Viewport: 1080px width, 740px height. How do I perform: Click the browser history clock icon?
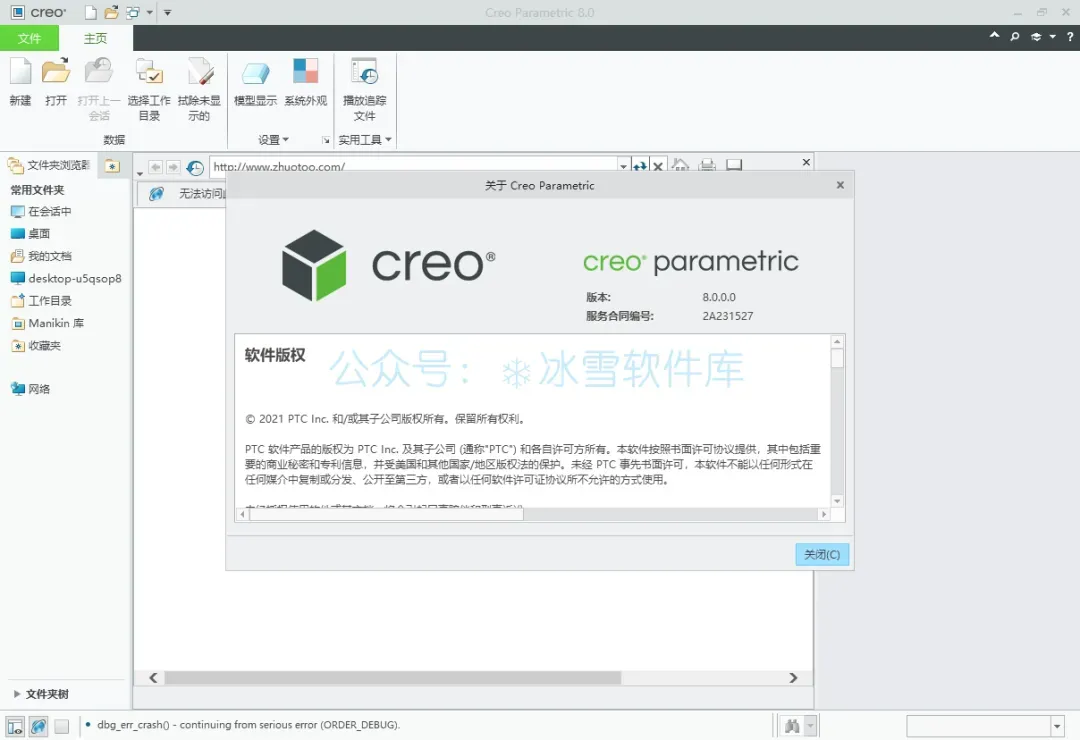[x=195, y=167]
